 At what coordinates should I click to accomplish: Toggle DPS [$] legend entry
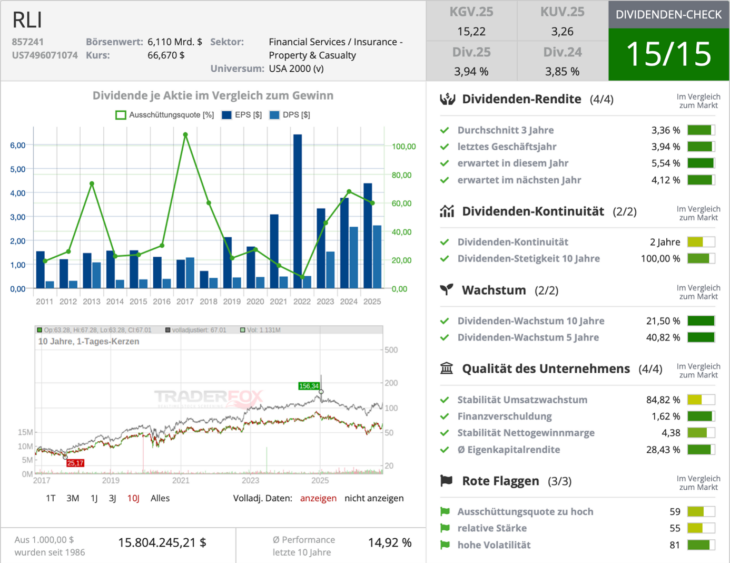click(290, 115)
